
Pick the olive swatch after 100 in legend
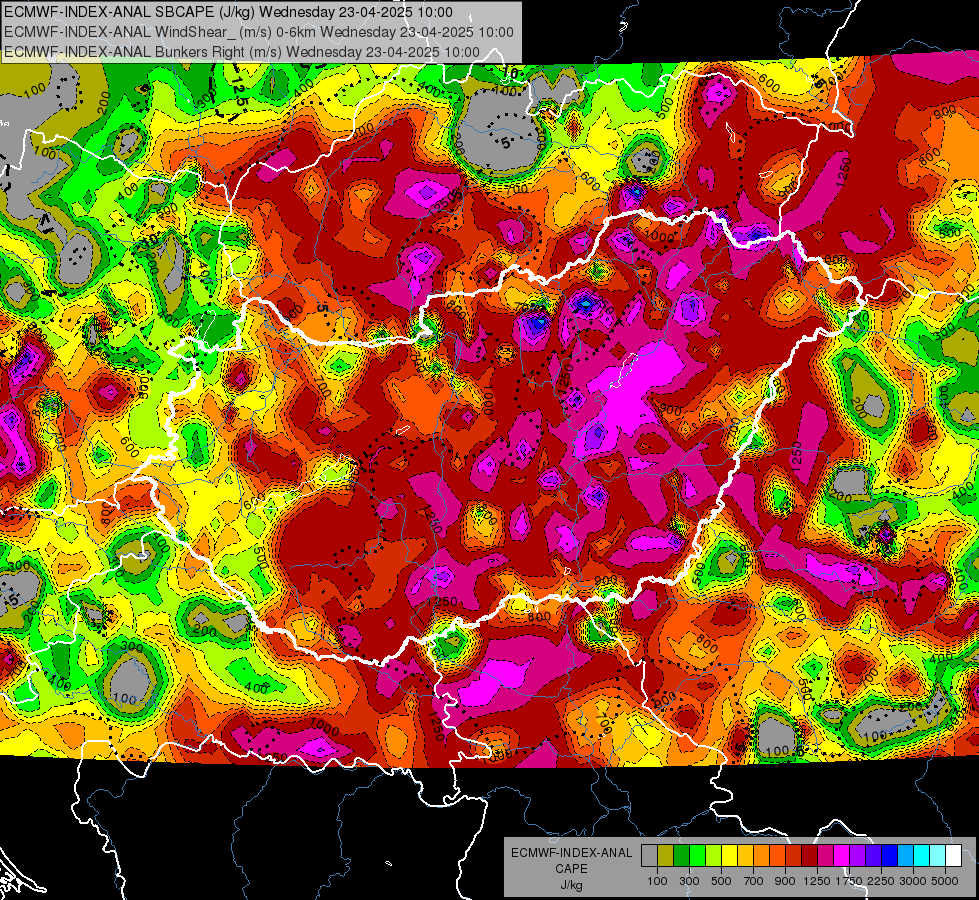[666, 855]
